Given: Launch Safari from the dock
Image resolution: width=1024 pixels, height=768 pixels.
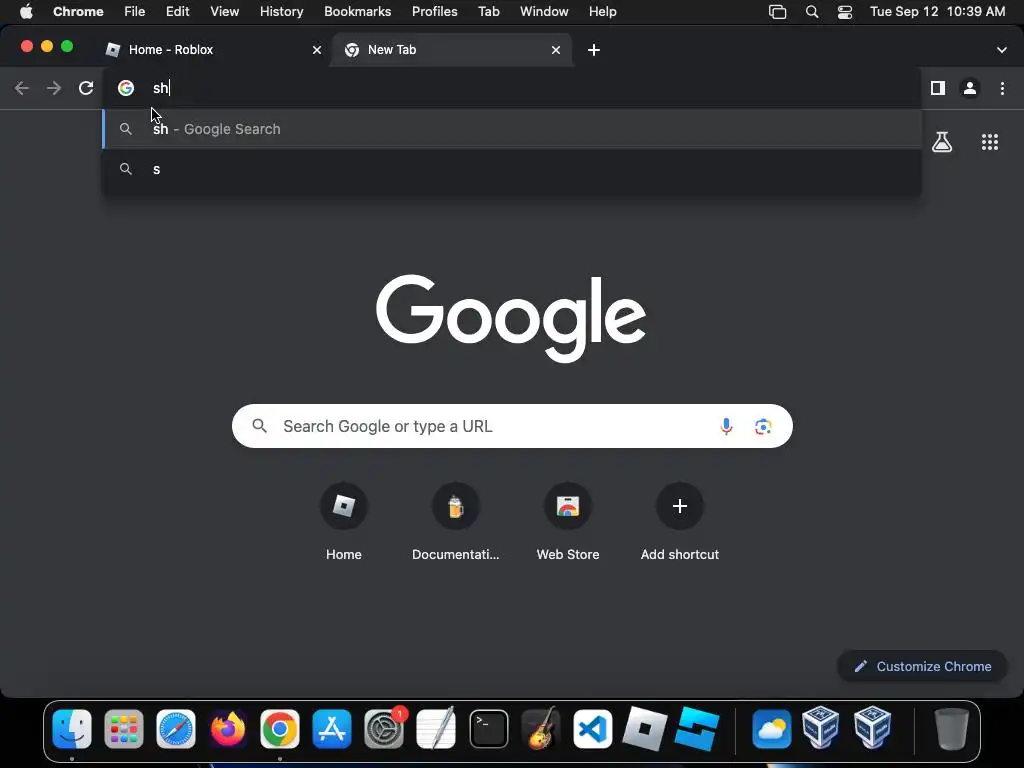Looking at the screenshot, I should pos(176,729).
